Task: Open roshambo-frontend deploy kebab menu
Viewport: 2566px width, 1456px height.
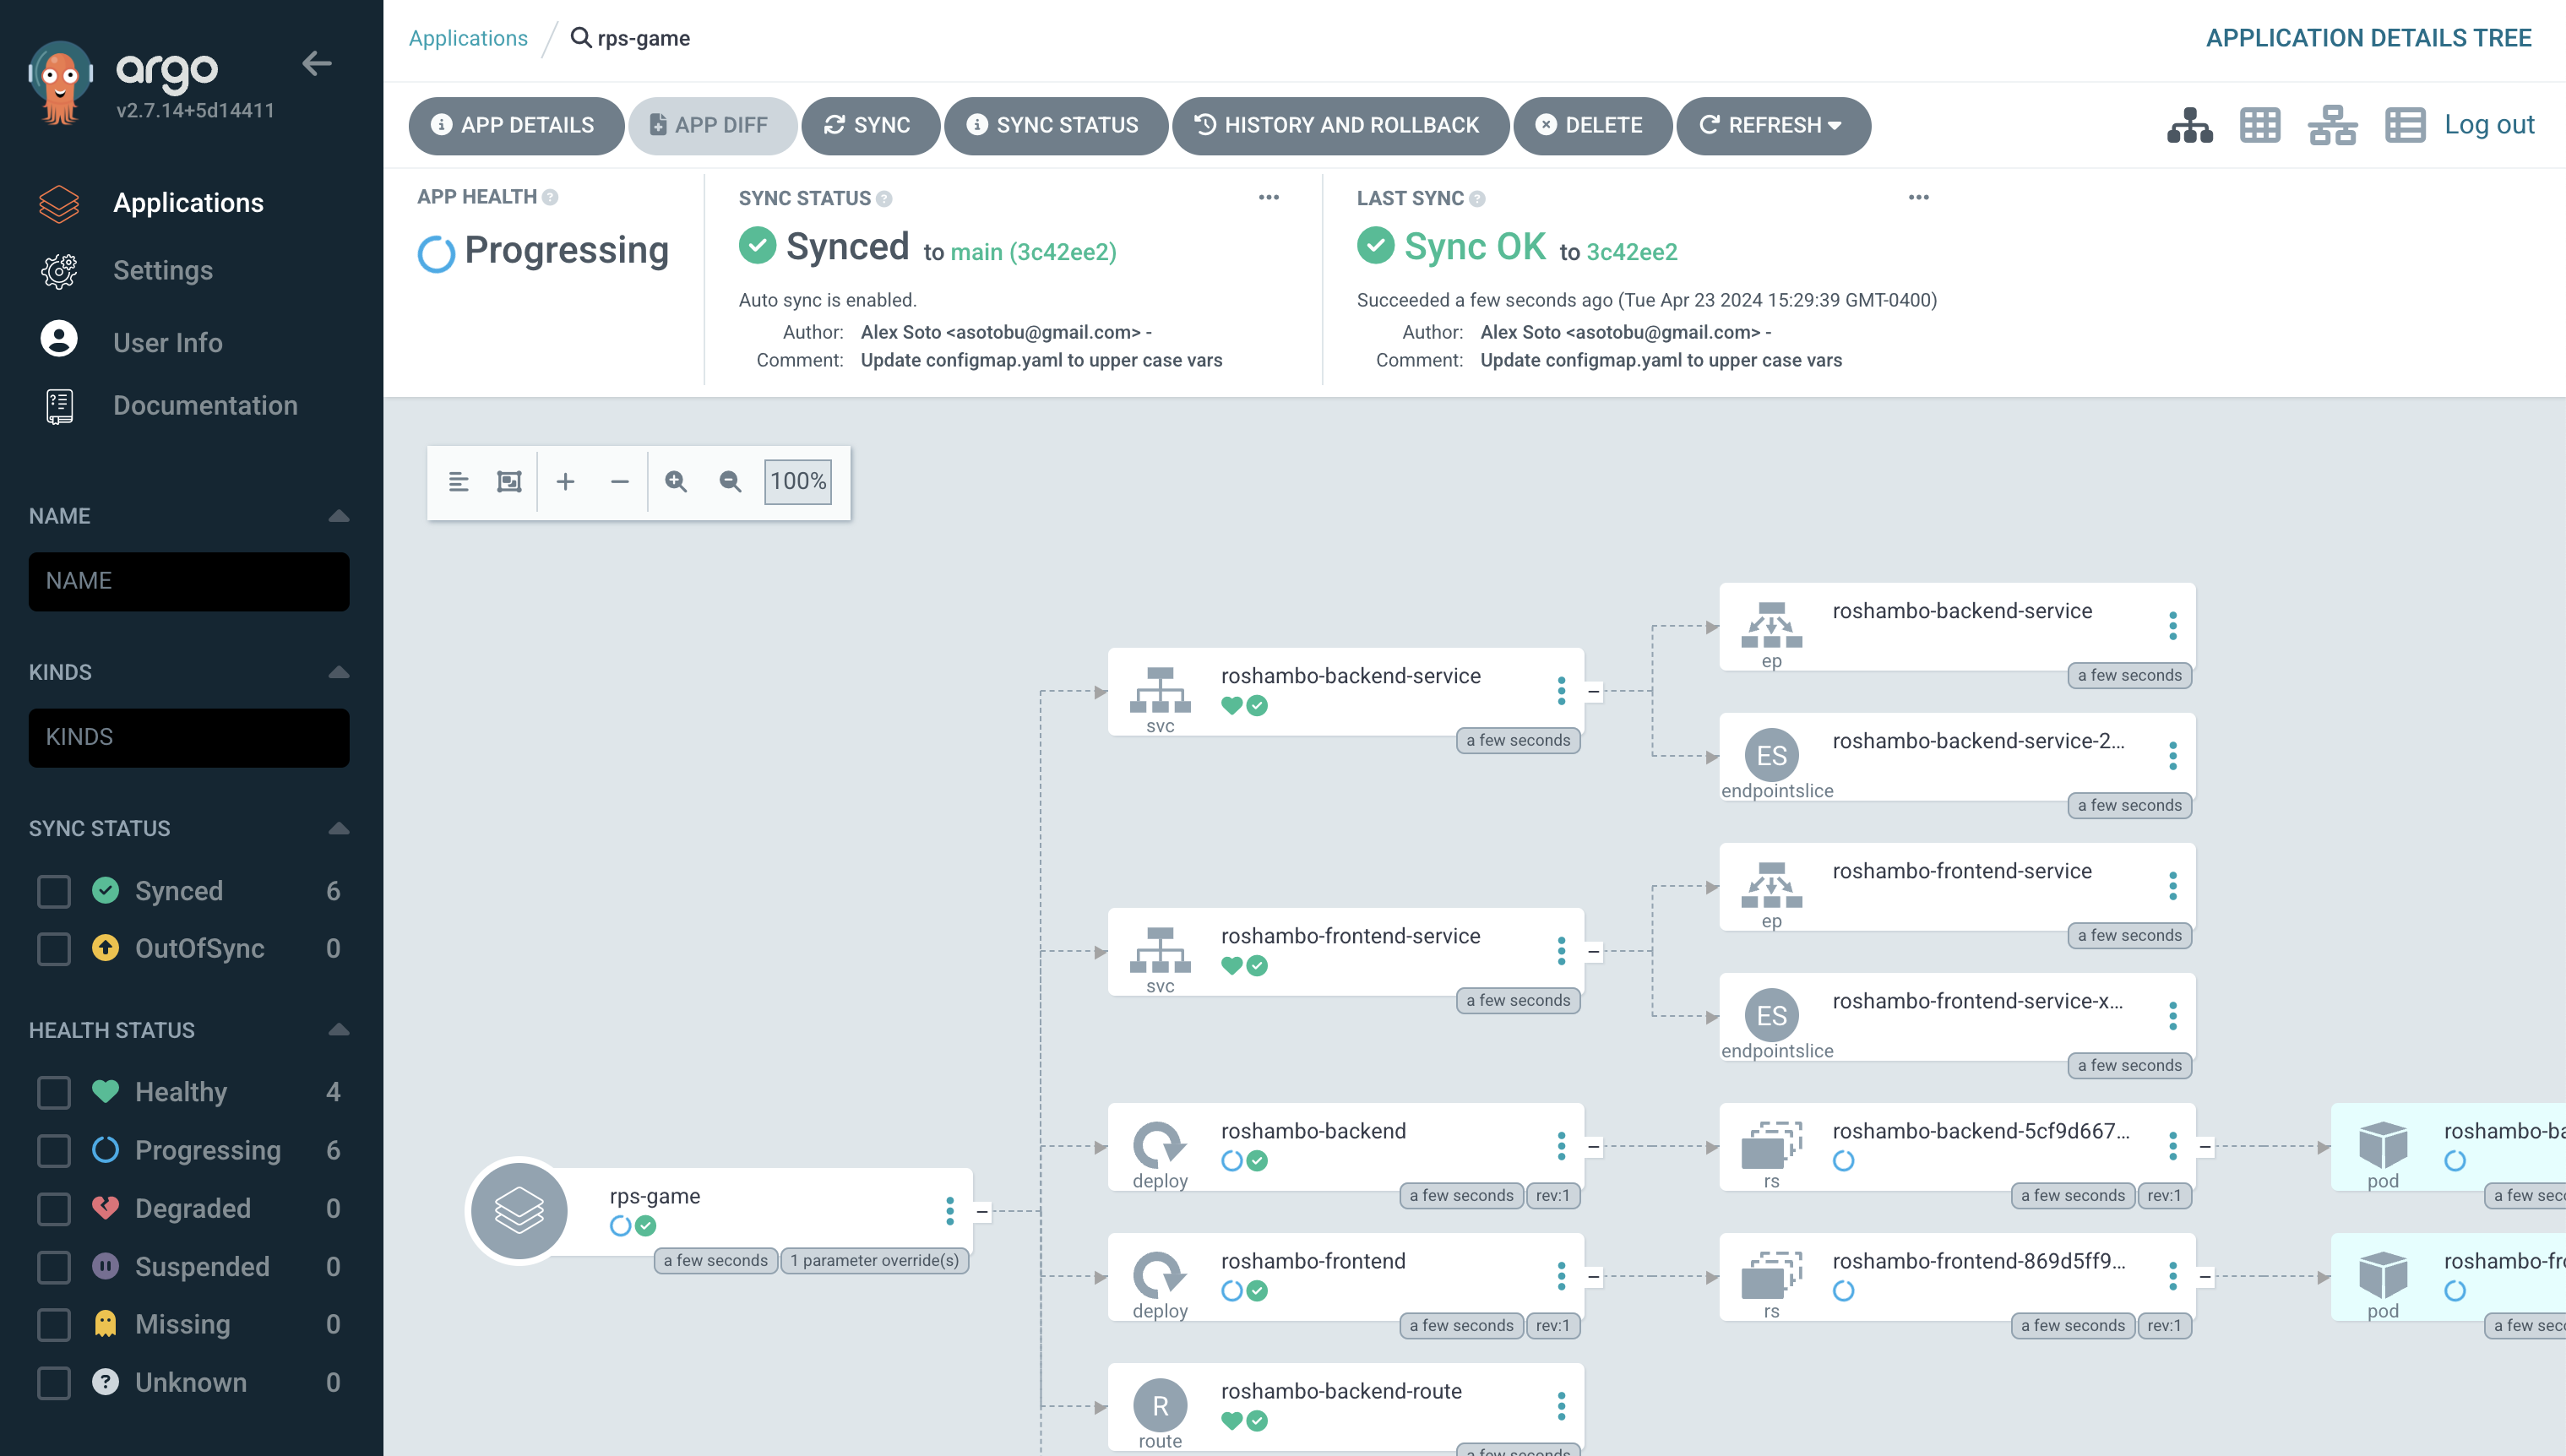Action: click(1561, 1276)
